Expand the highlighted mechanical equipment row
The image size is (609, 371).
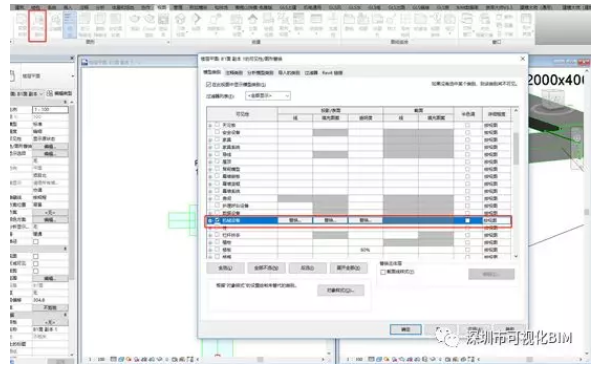point(210,221)
